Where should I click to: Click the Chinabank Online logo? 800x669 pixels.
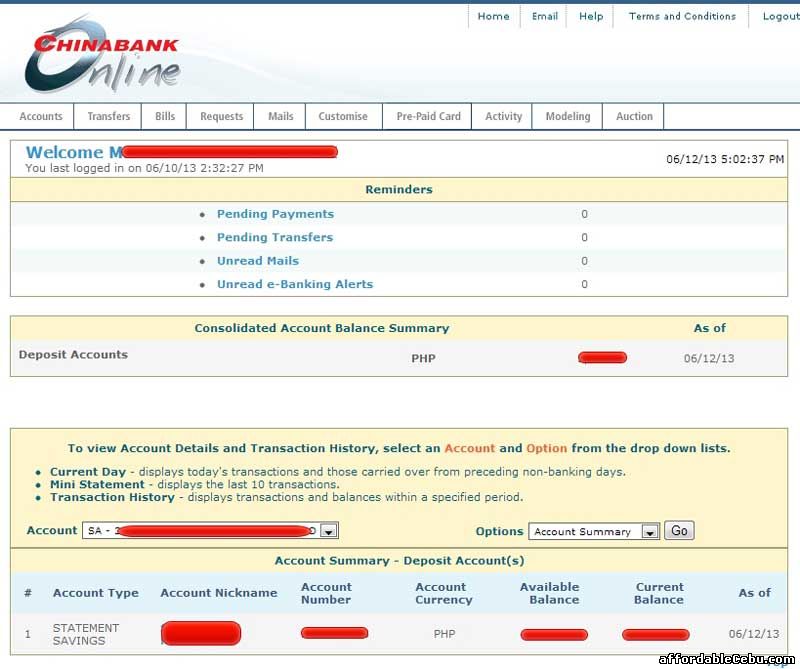(102, 55)
